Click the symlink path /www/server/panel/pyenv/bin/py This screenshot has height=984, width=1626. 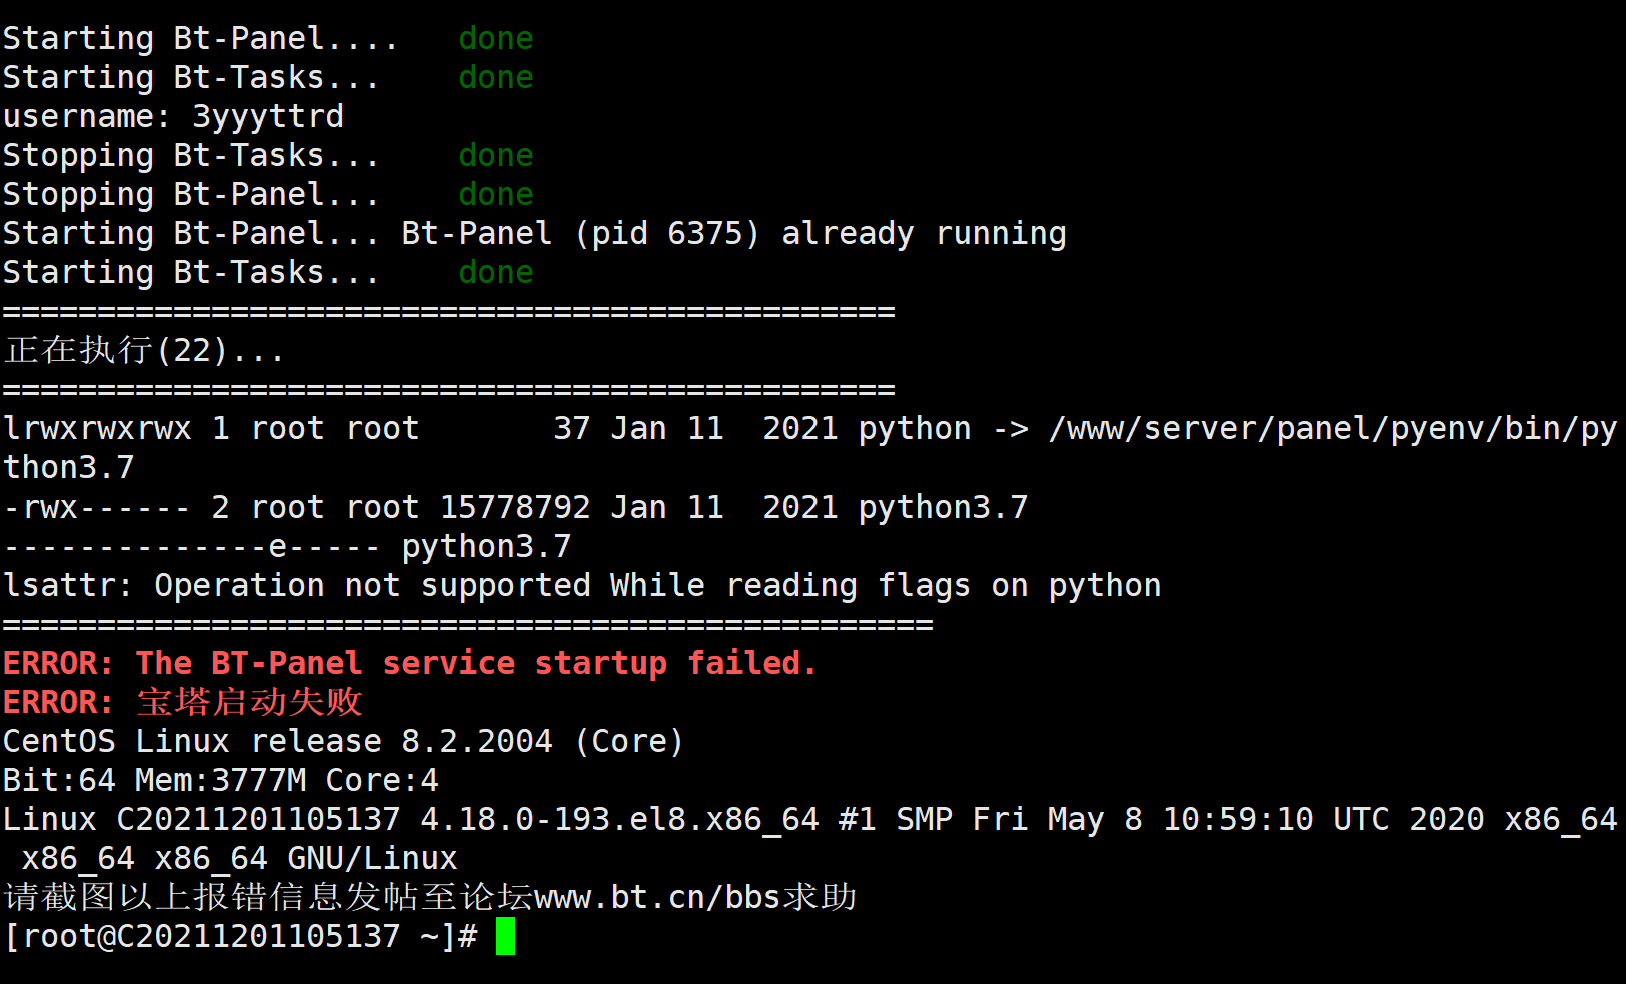click(1332, 429)
